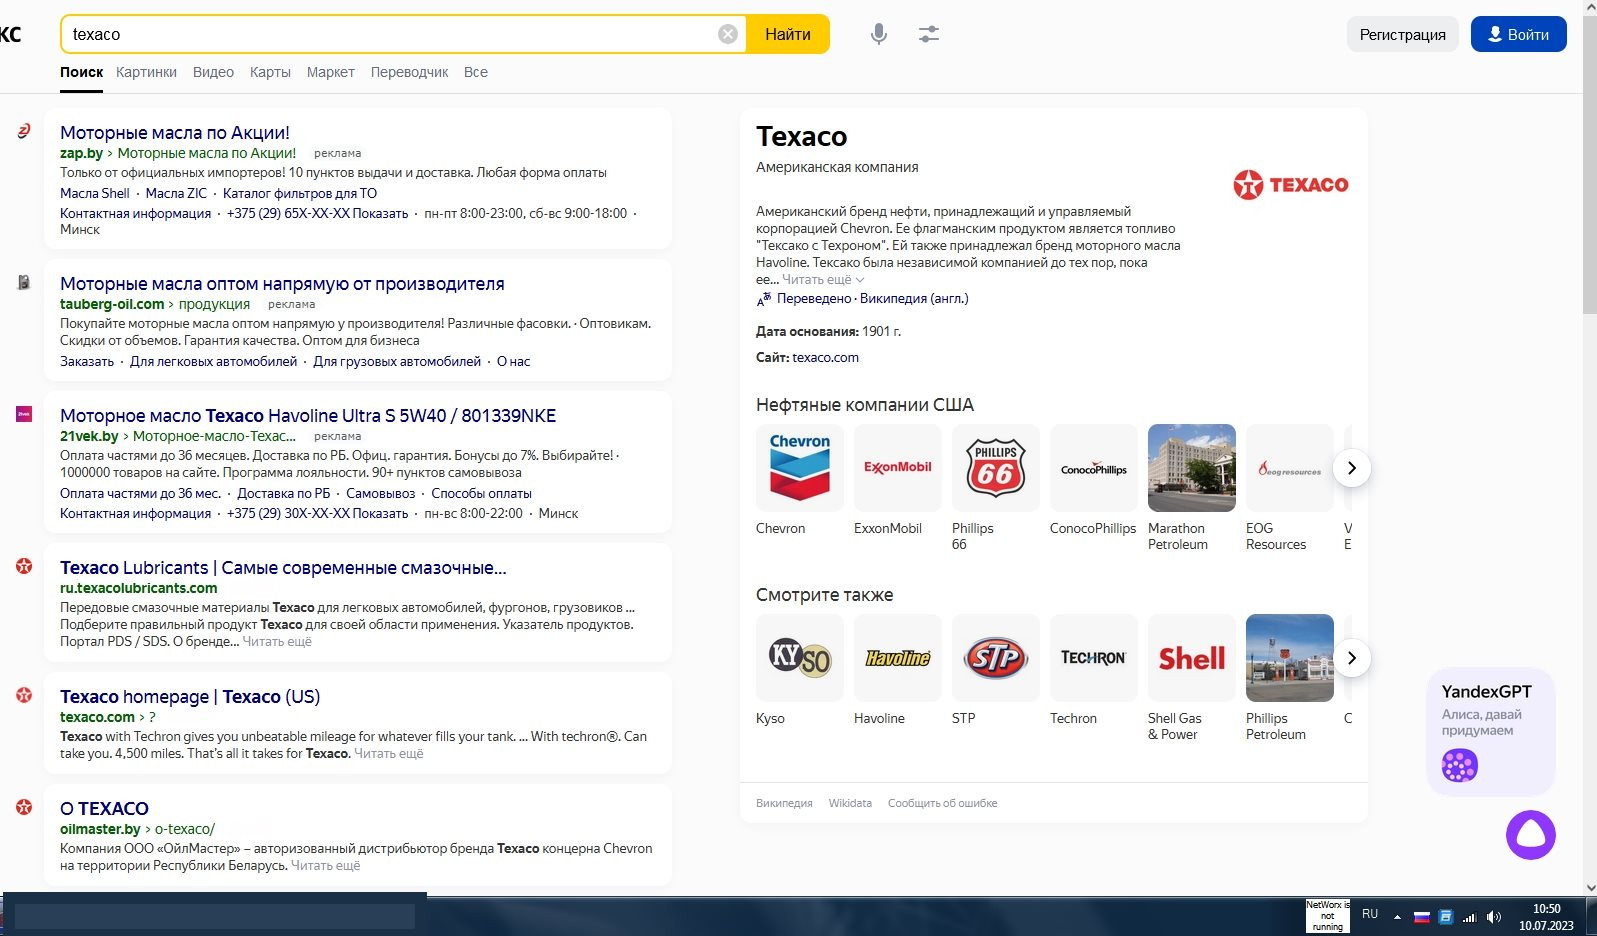Screen dimensions: 1597x936
Task: Open the Marathon Petroleum building thumbnail
Action: [x=1192, y=468]
